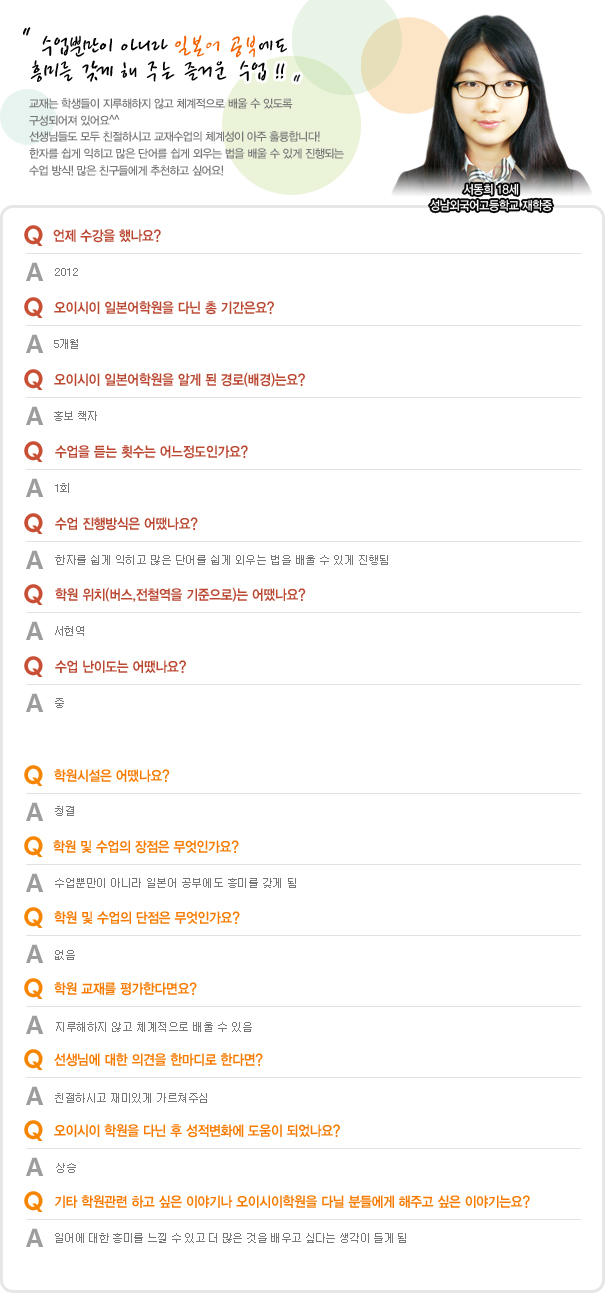Click the A icon next to '서현역'
Screen dimensions: 605x1293
(34, 631)
